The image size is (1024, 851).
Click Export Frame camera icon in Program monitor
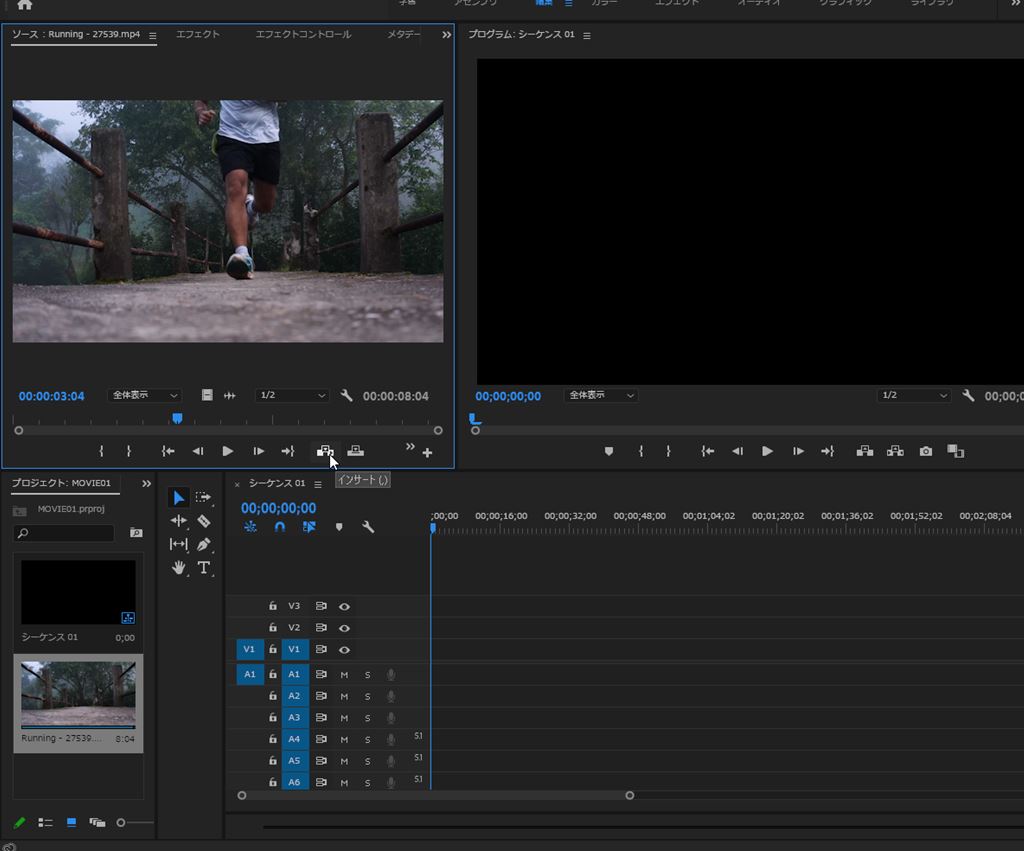926,452
